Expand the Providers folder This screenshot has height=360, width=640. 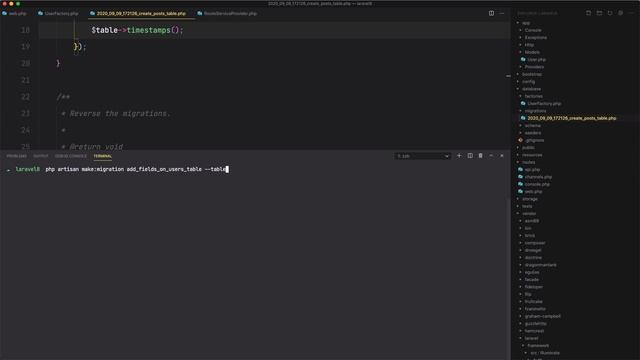pyautogui.click(x=534, y=67)
